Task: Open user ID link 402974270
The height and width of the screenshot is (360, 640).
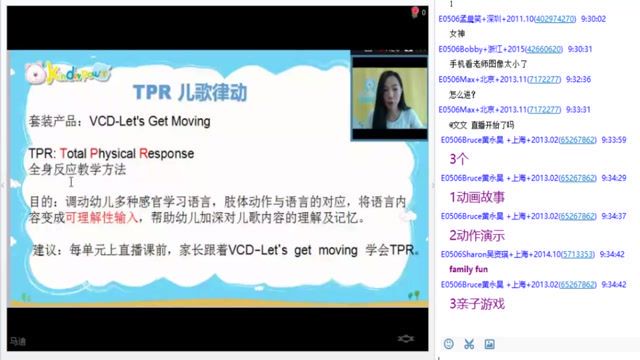Action: 555,19
